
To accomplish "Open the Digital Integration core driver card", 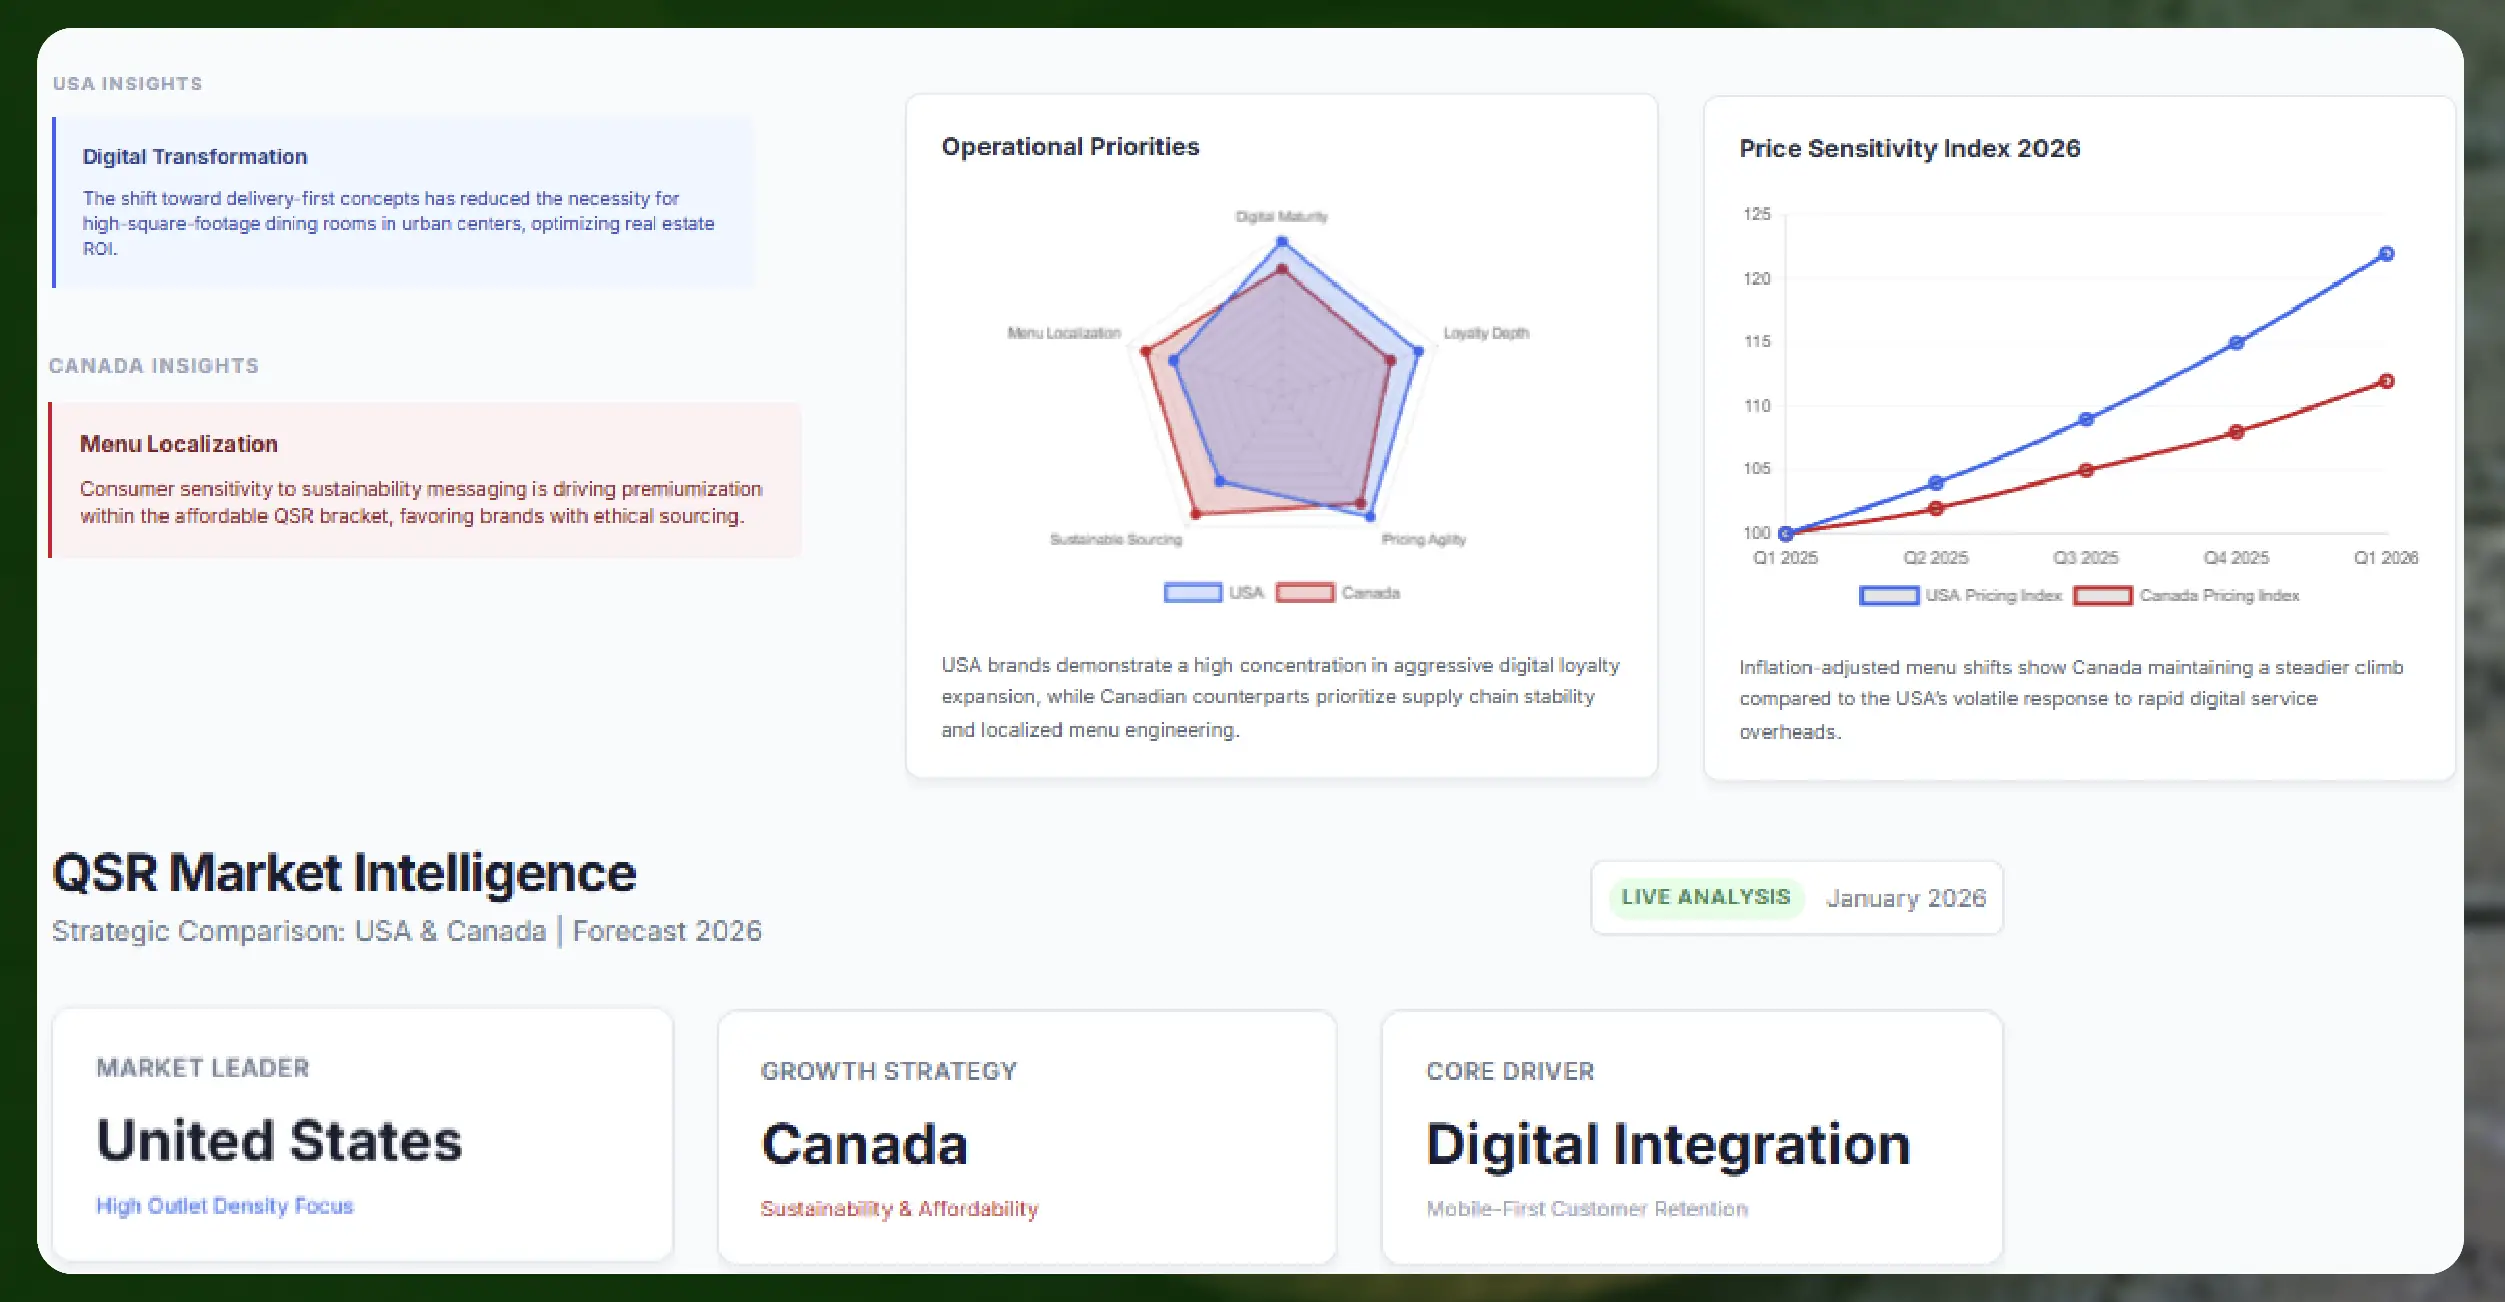I will pos(1690,1135).
